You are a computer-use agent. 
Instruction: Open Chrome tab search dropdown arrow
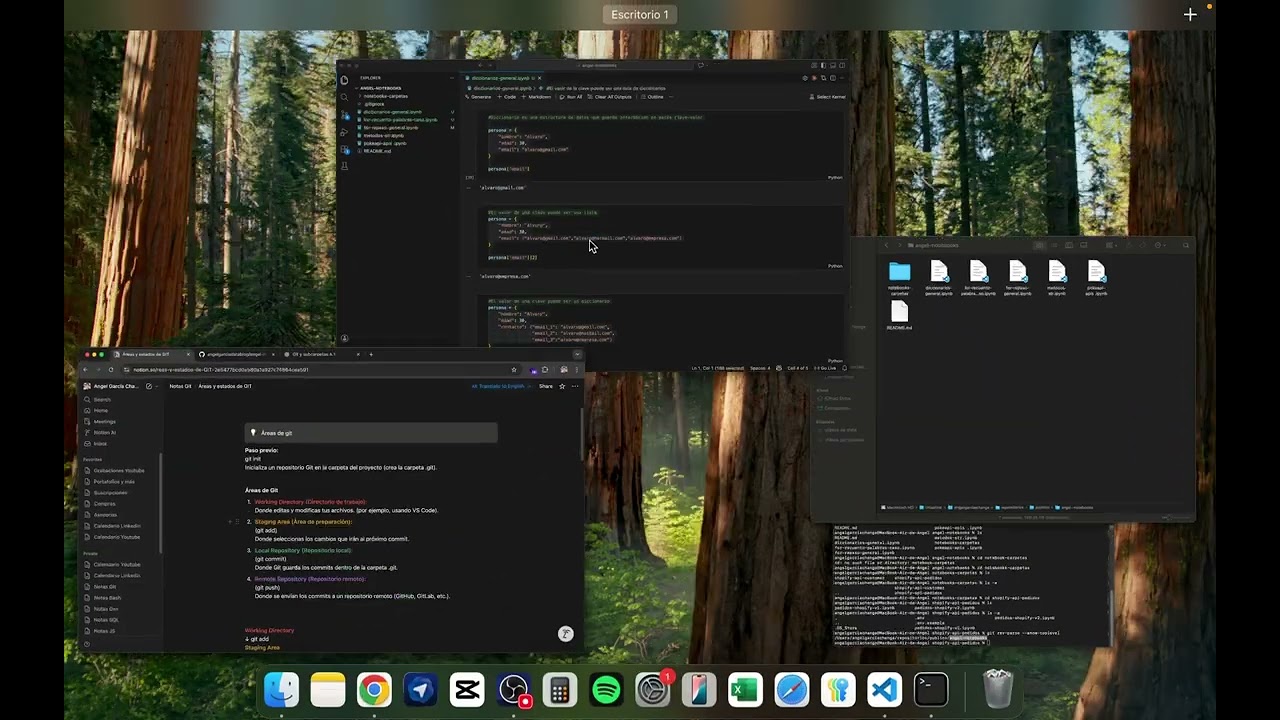[x=577, y=354]
